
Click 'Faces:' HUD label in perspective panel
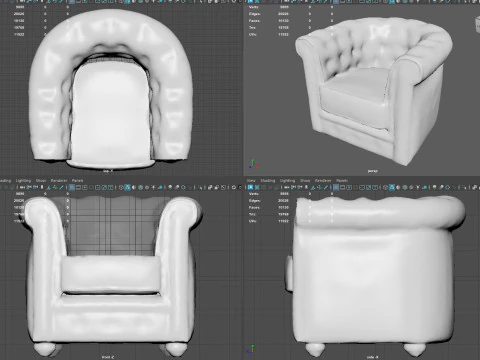pos(254,21)
